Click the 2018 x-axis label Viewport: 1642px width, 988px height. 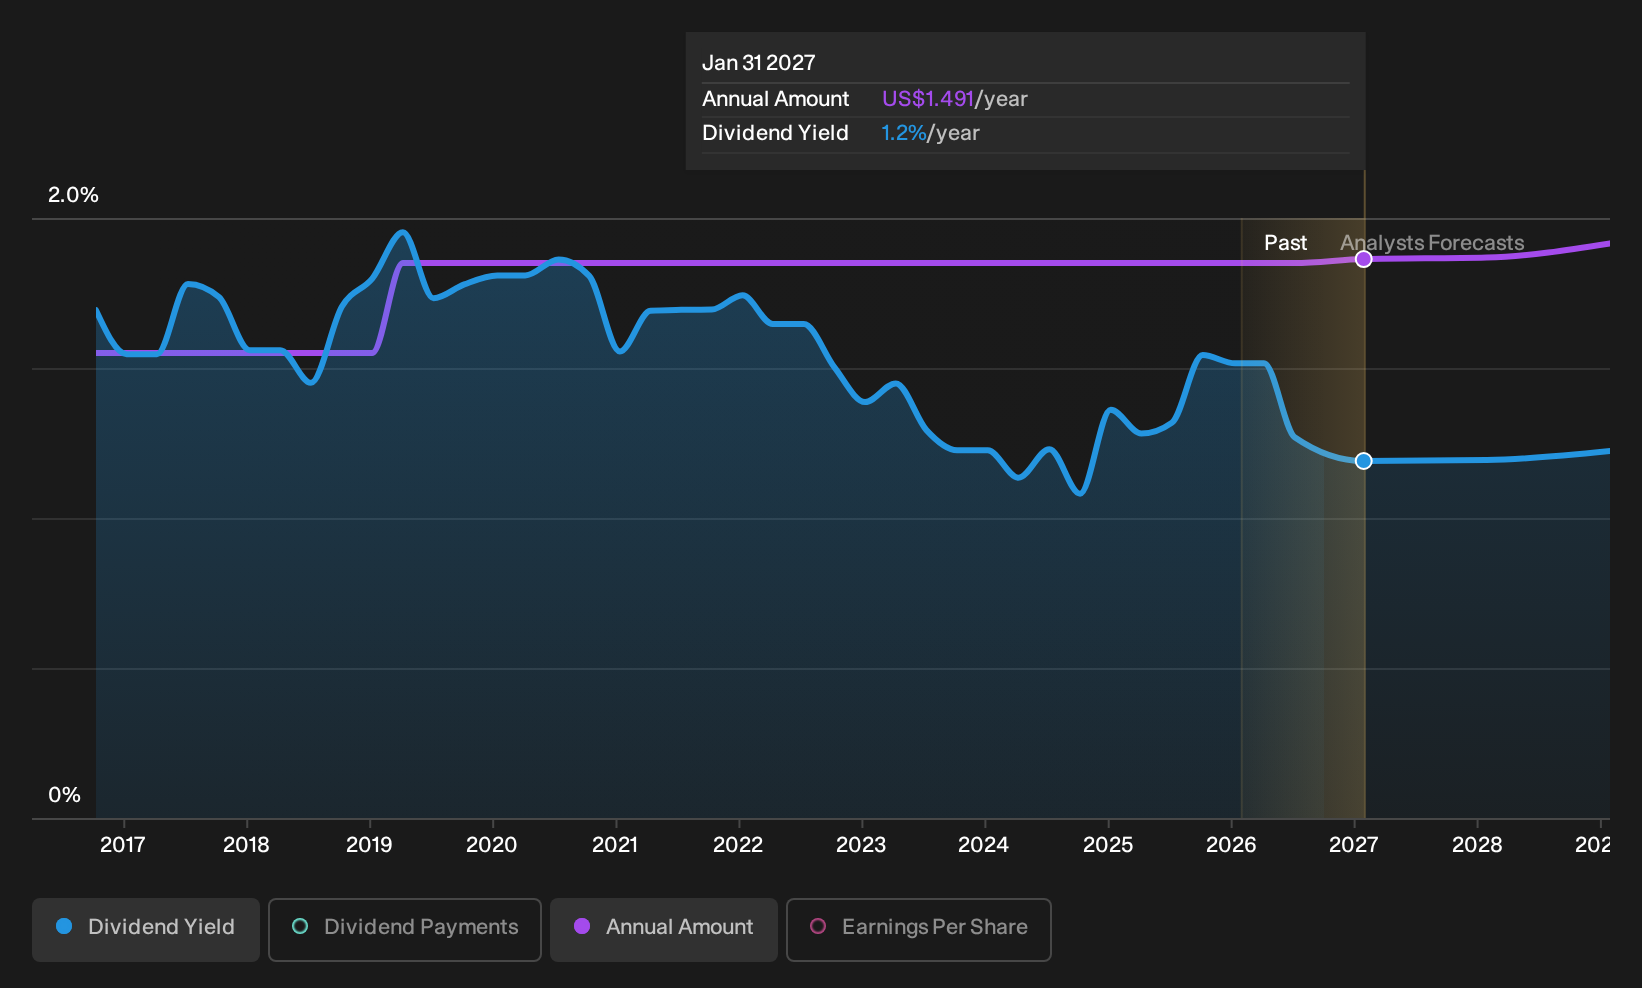point(246,845)
